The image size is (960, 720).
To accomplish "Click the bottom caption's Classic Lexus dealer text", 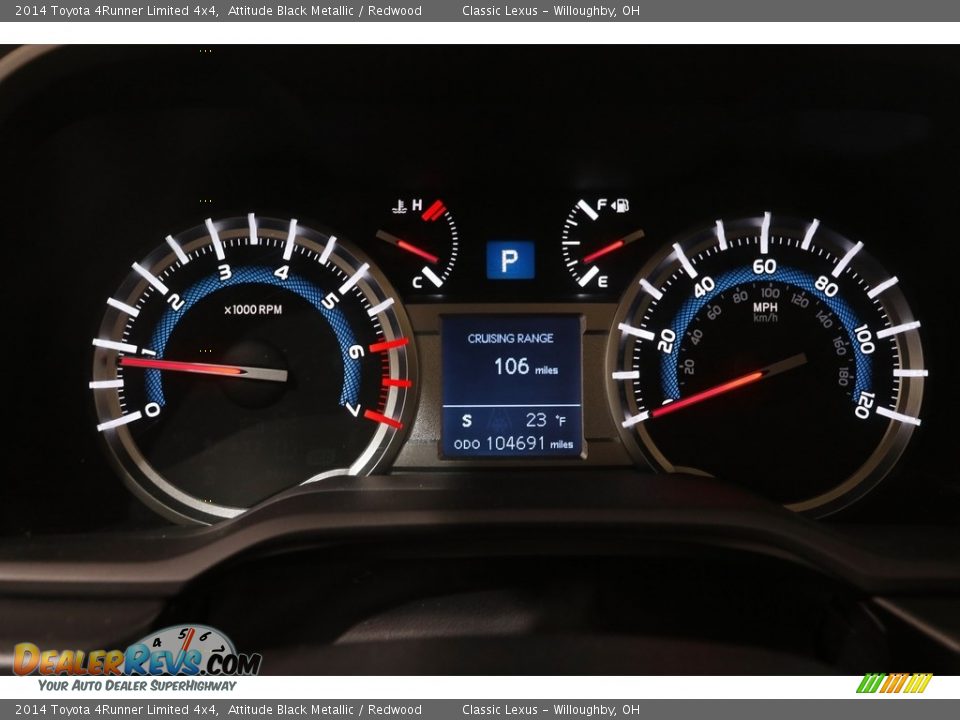I will tap(551, 710).
